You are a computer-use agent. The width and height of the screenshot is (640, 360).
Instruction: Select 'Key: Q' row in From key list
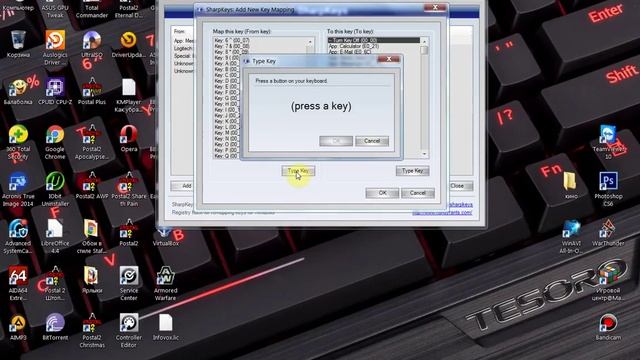pyautogui.click(x=227, y=156)
